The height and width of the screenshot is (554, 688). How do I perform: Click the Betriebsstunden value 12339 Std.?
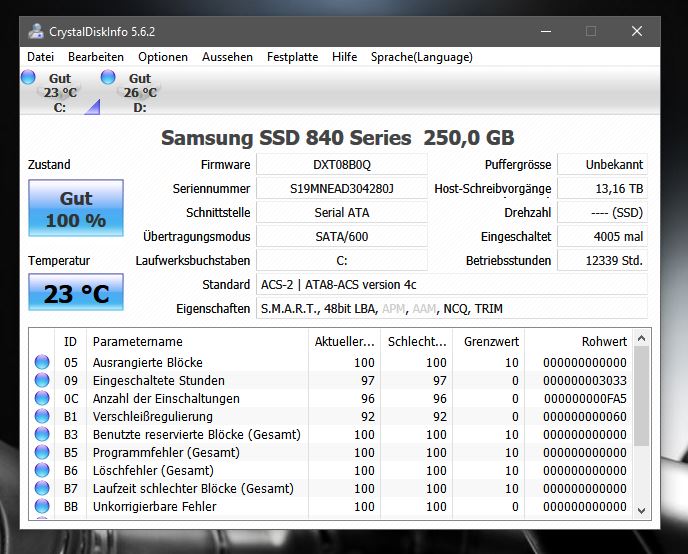(602, 261)
